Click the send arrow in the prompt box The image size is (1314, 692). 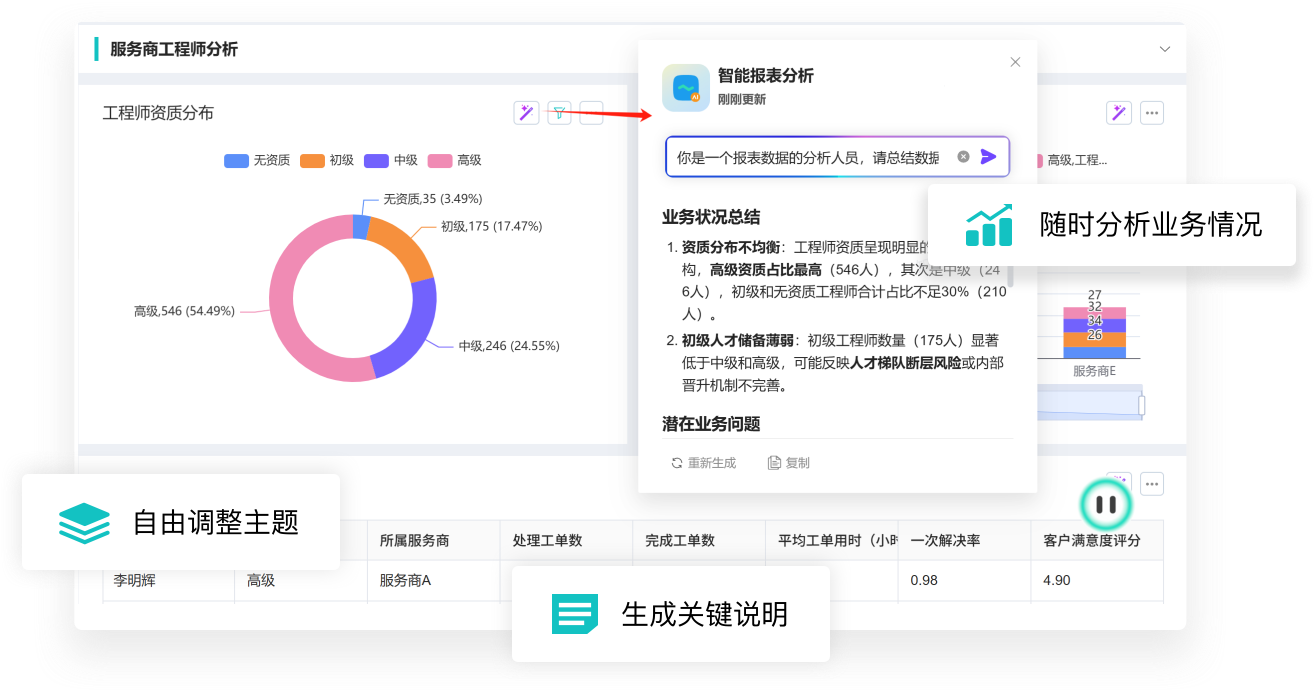[988, 157]
